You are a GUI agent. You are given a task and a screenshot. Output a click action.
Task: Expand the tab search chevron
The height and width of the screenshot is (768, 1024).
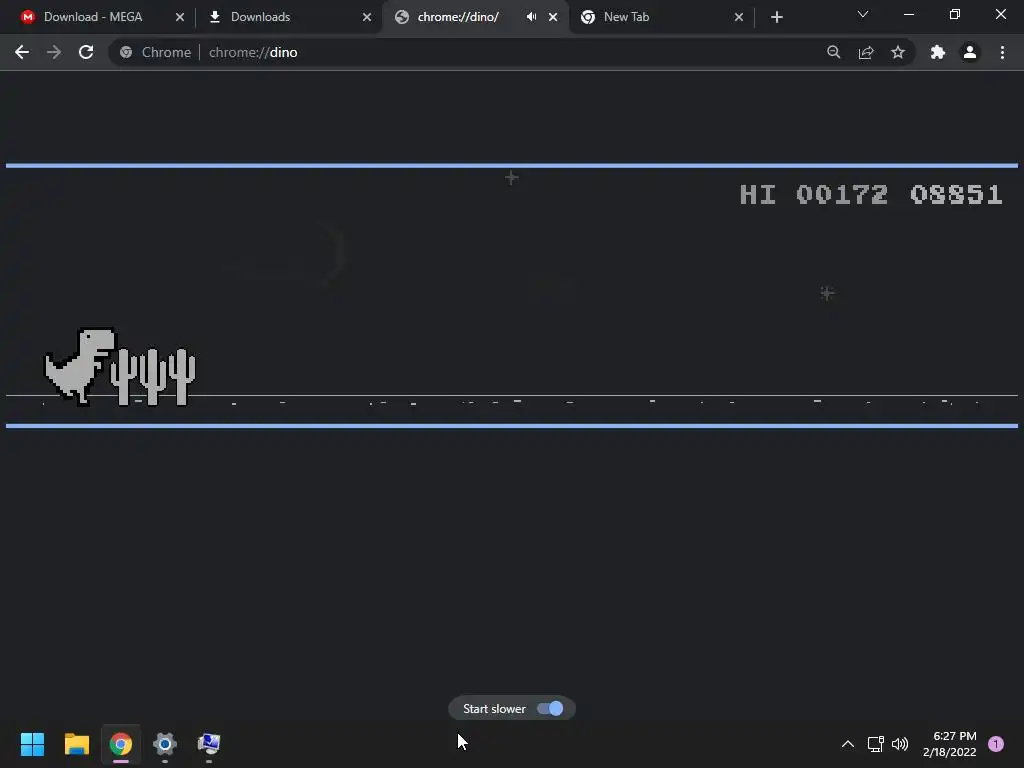[863, 14]
